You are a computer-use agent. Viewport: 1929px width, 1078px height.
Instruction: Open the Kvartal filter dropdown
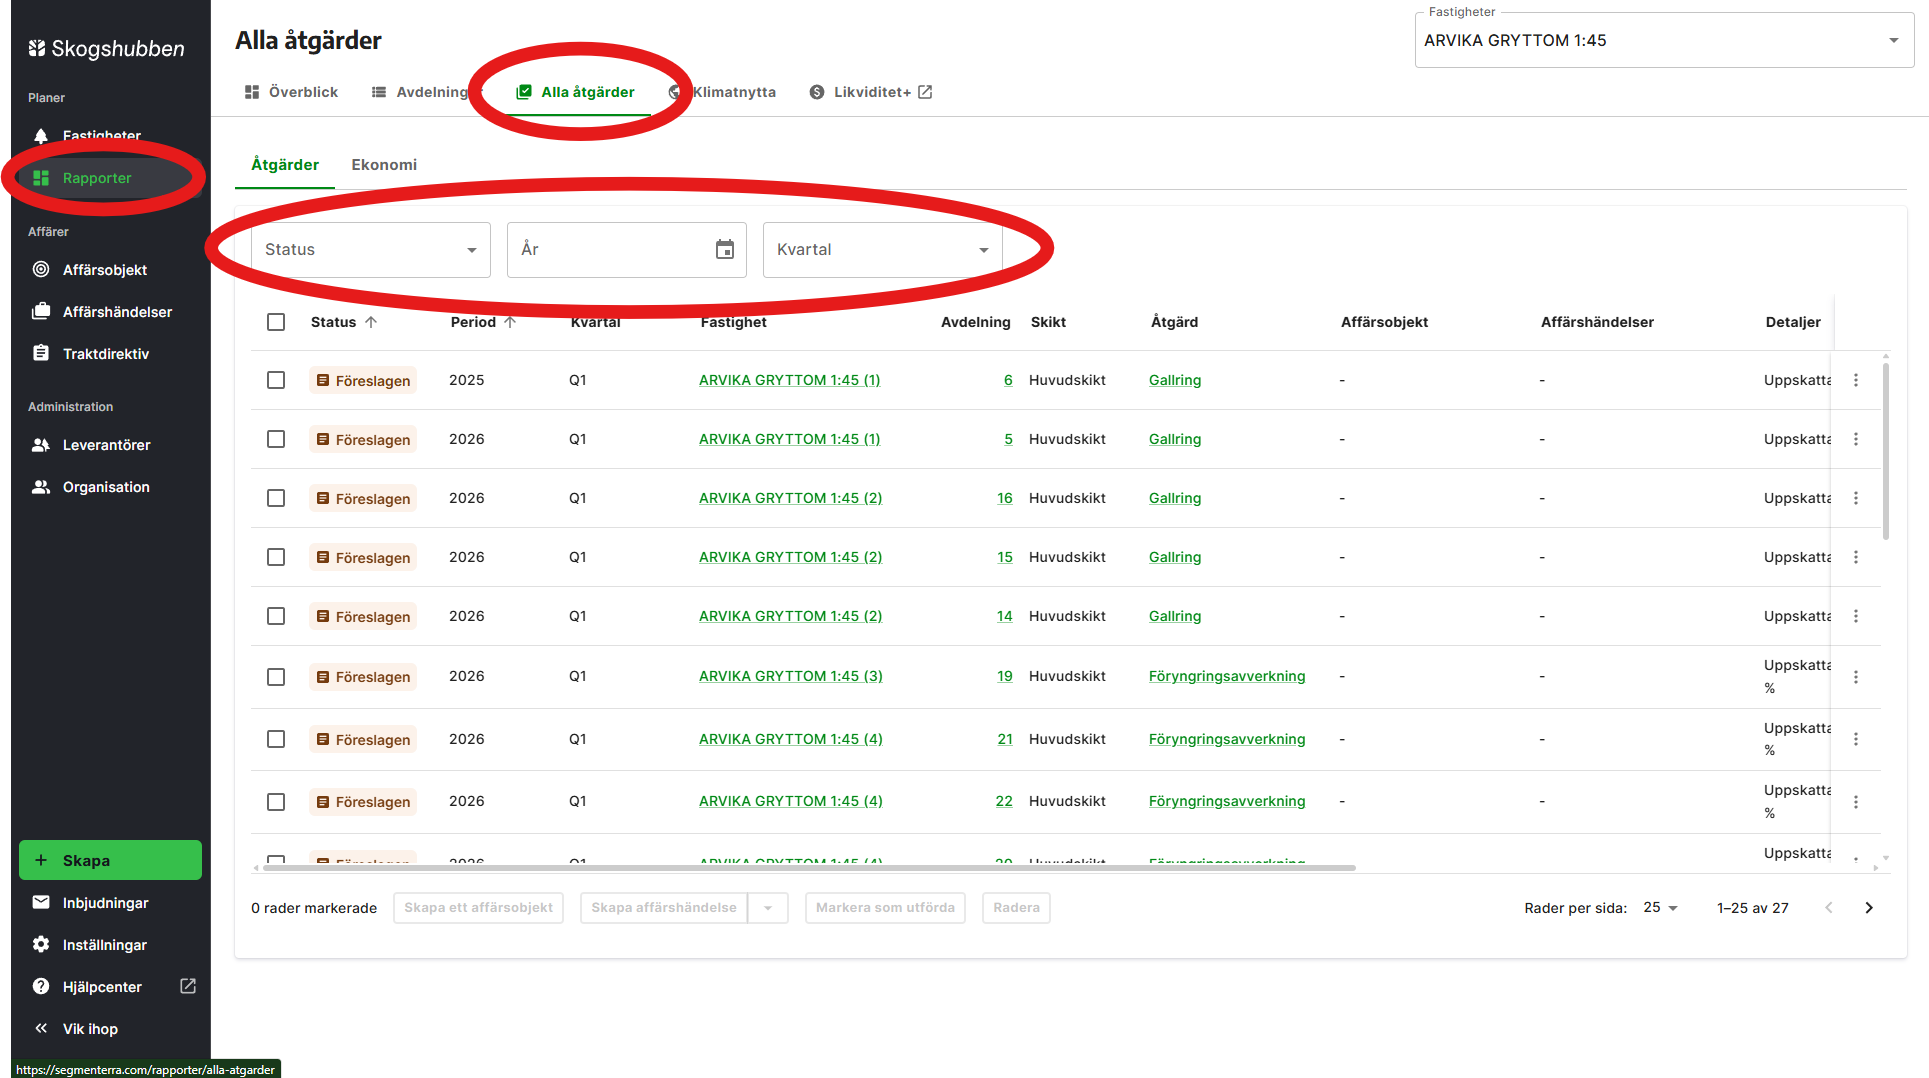coord(883,250)
